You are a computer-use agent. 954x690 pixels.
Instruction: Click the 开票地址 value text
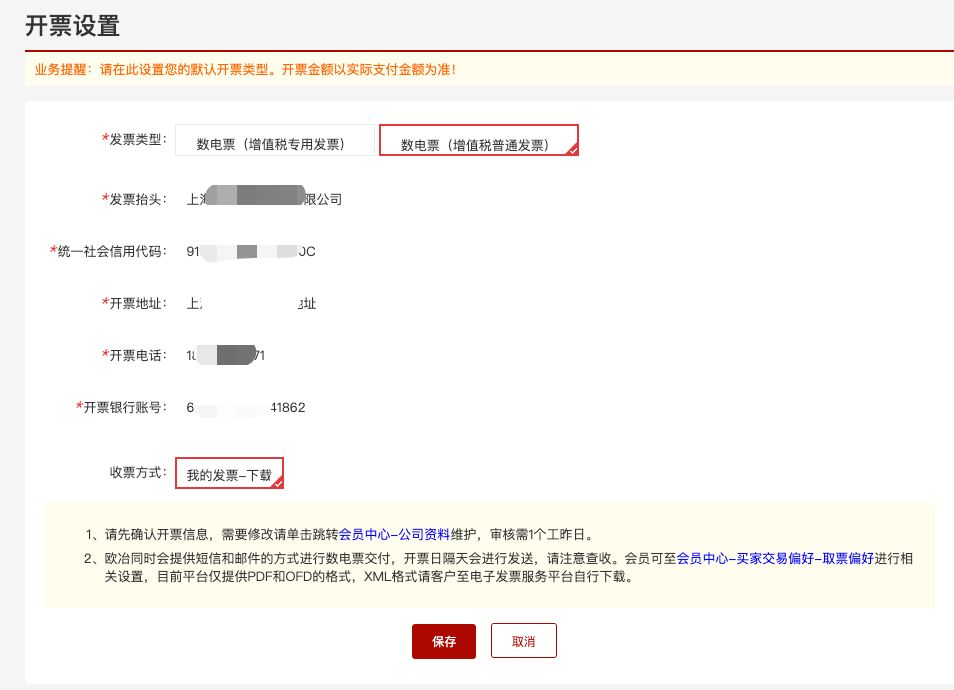[x=252, y=303]
